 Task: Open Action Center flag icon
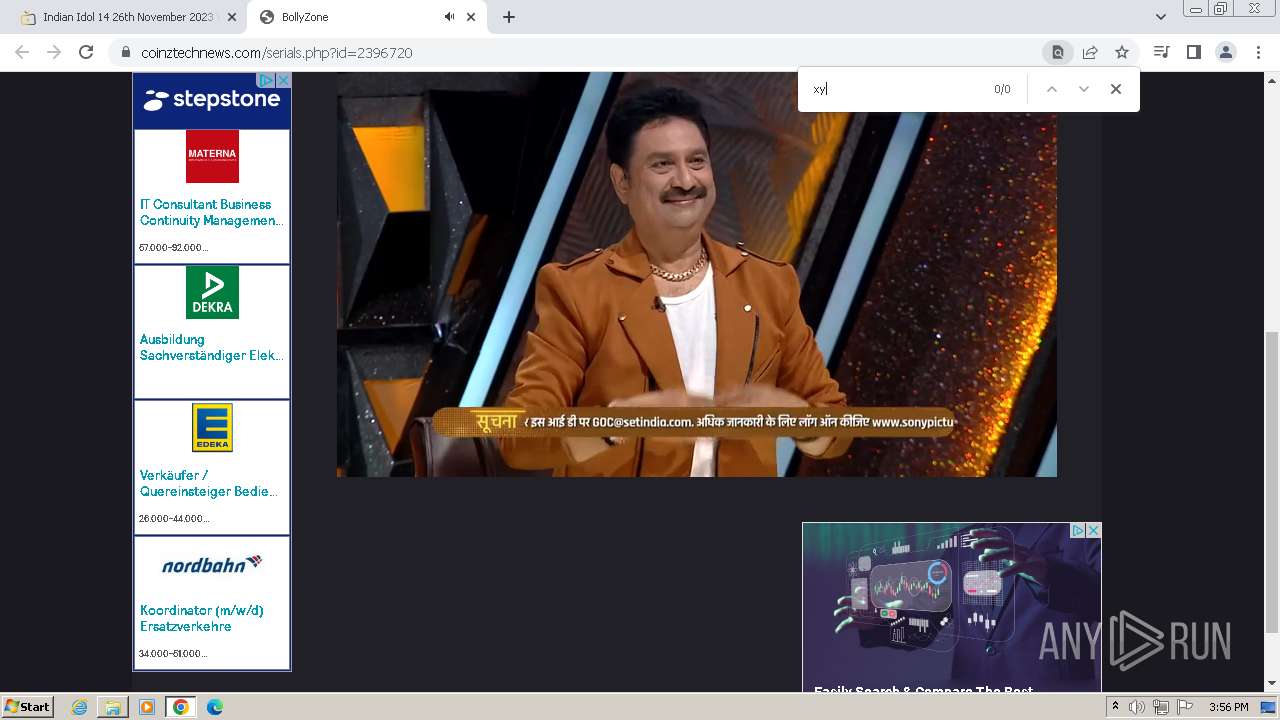click(x=1185, y=707)
